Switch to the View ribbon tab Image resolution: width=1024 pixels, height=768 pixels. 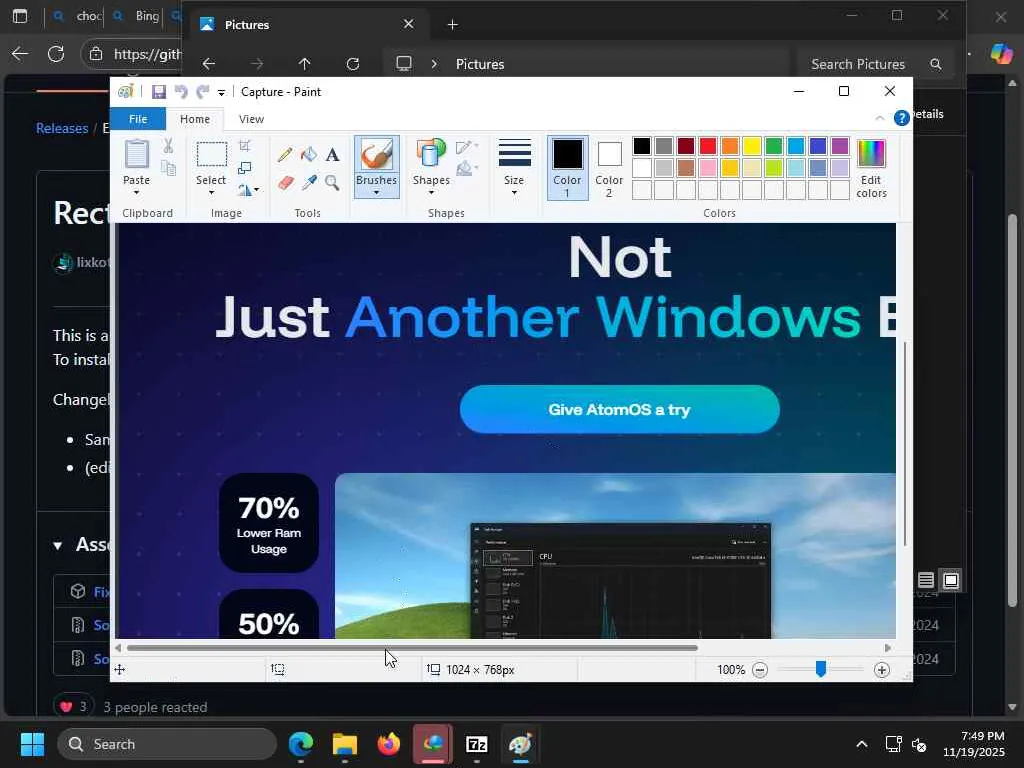click(x=251, y=119)
